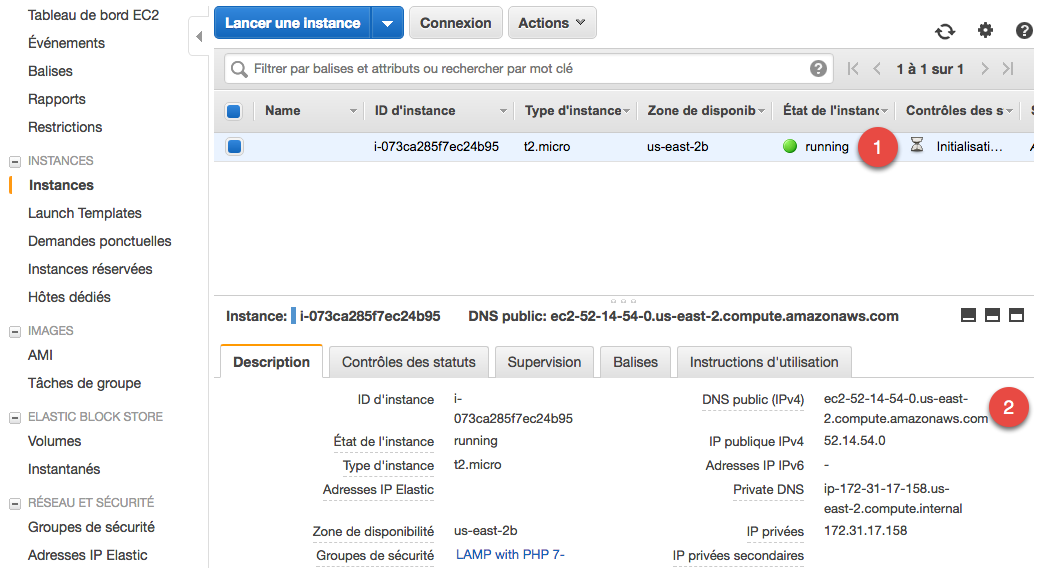Go to the first page of results
The width and height of the screenshot is (1045, 569).
pyautogui.click(x=852, y=69)
